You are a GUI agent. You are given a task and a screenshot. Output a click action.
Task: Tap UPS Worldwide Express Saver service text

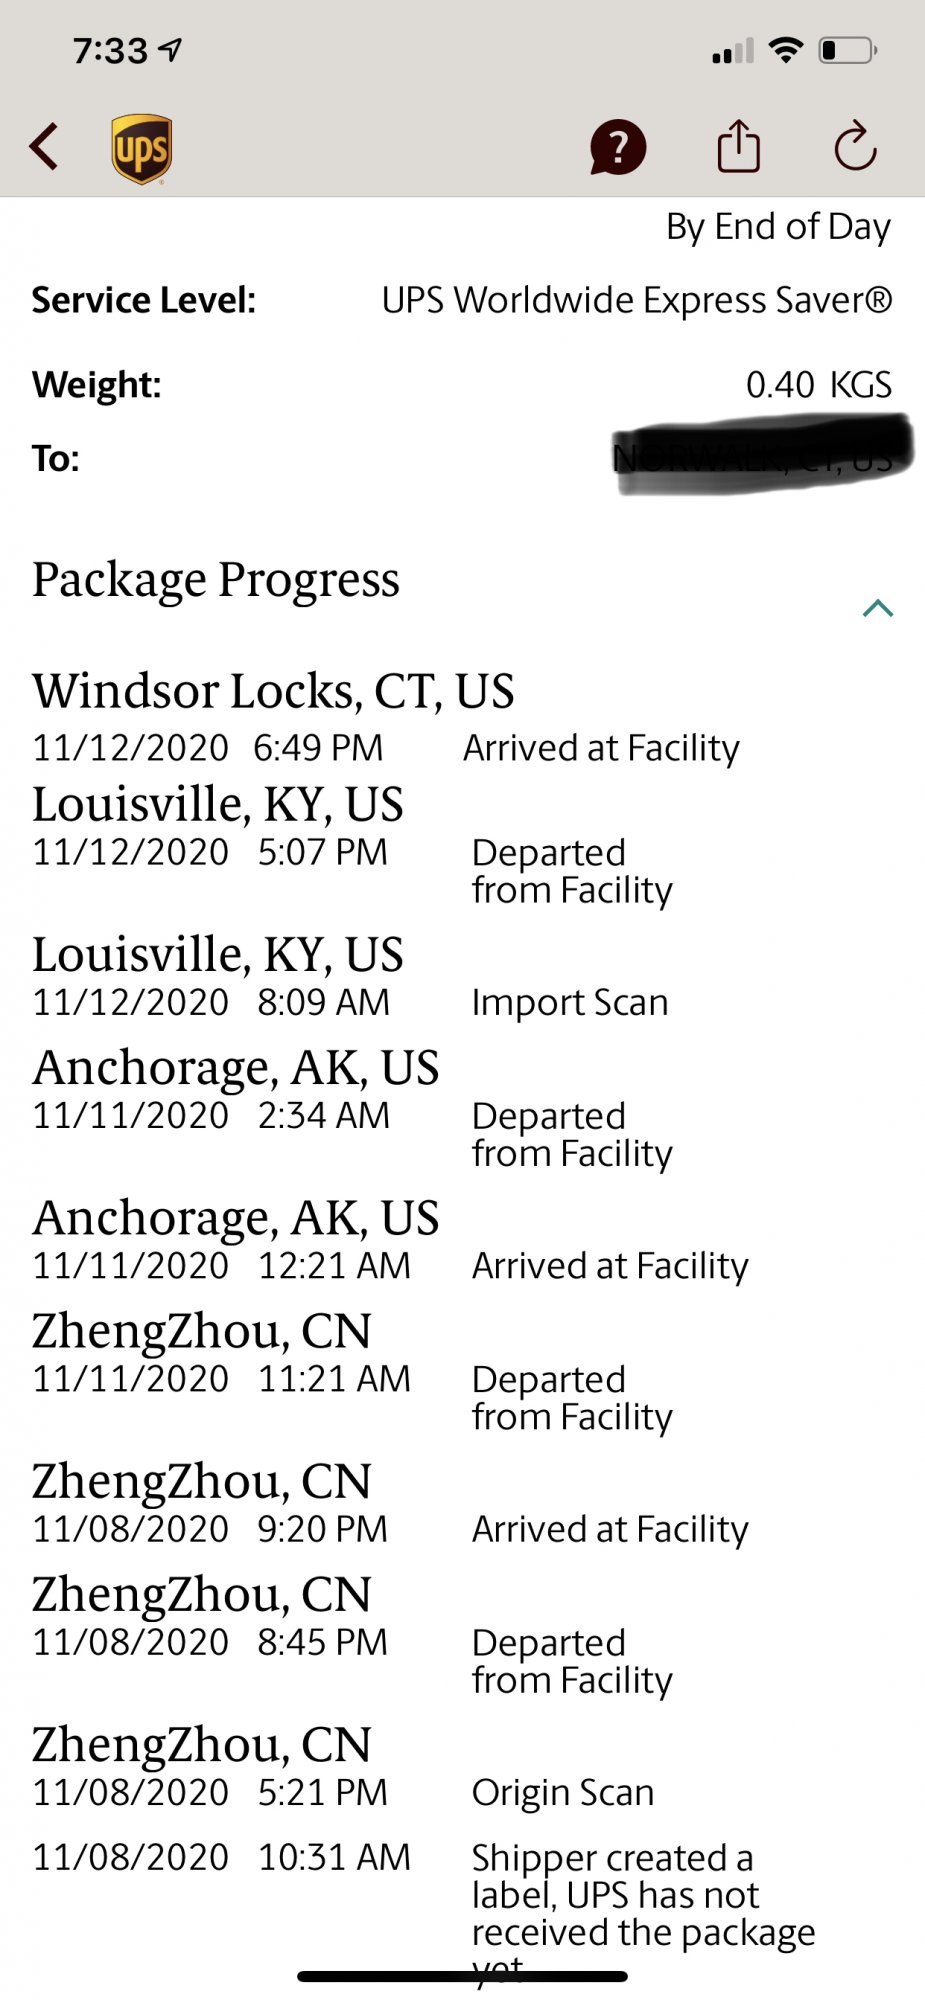636,300
